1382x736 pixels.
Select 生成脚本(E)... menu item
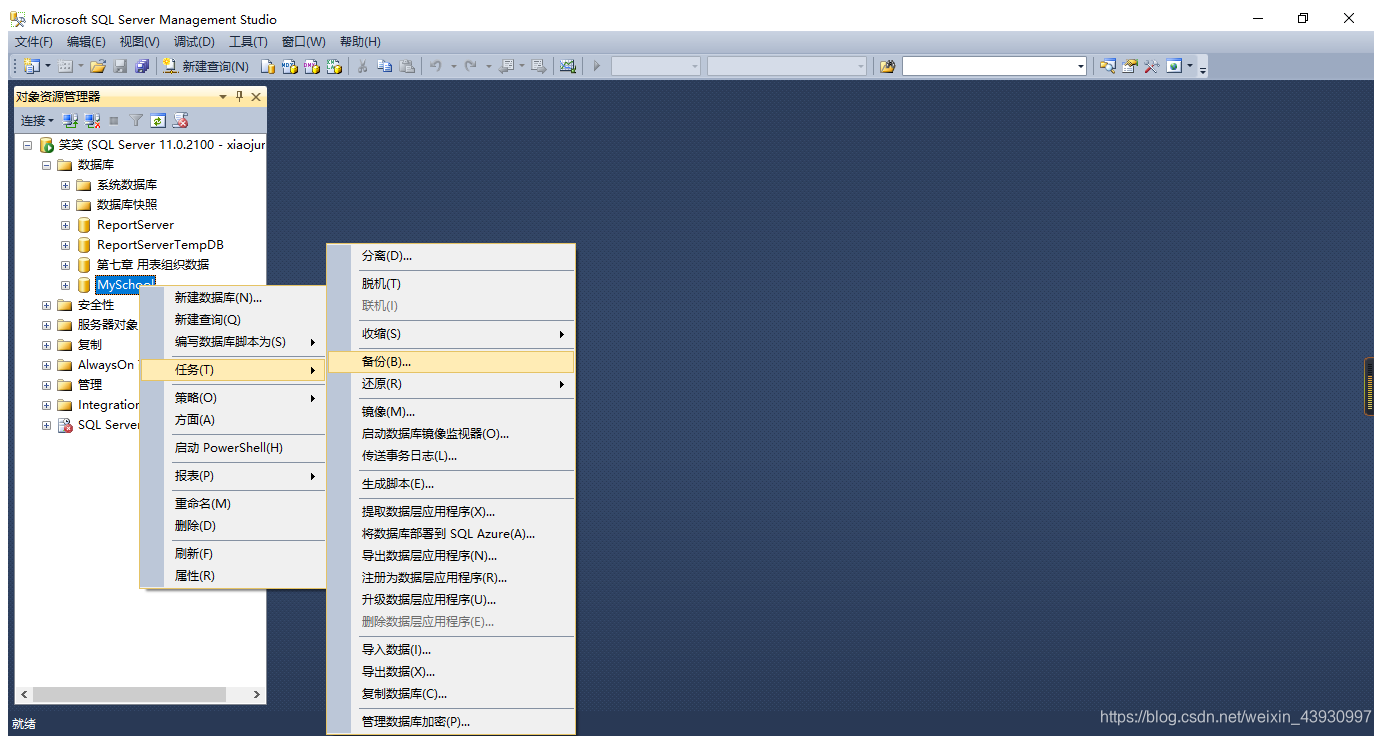click(451, 484)
